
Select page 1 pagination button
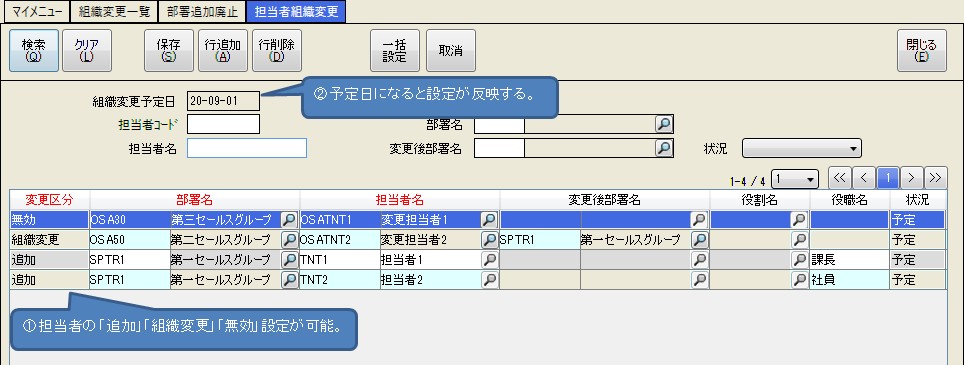[x=887, y=178]
